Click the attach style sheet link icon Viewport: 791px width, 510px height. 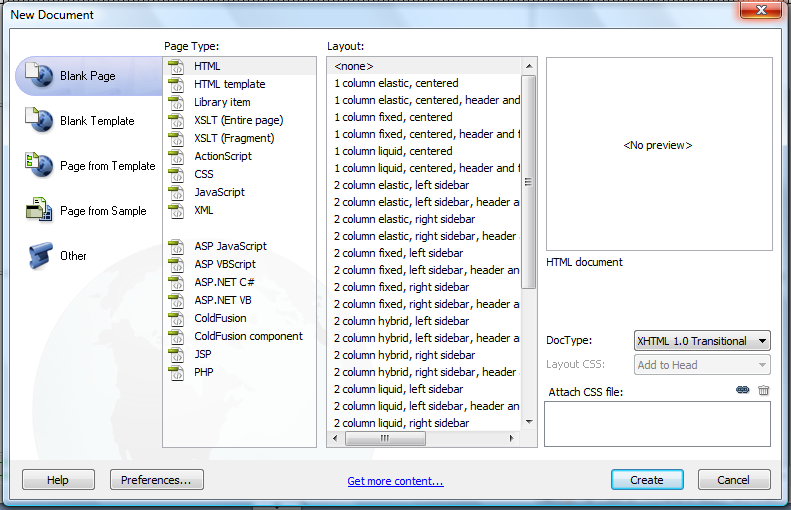pos(743,389)
